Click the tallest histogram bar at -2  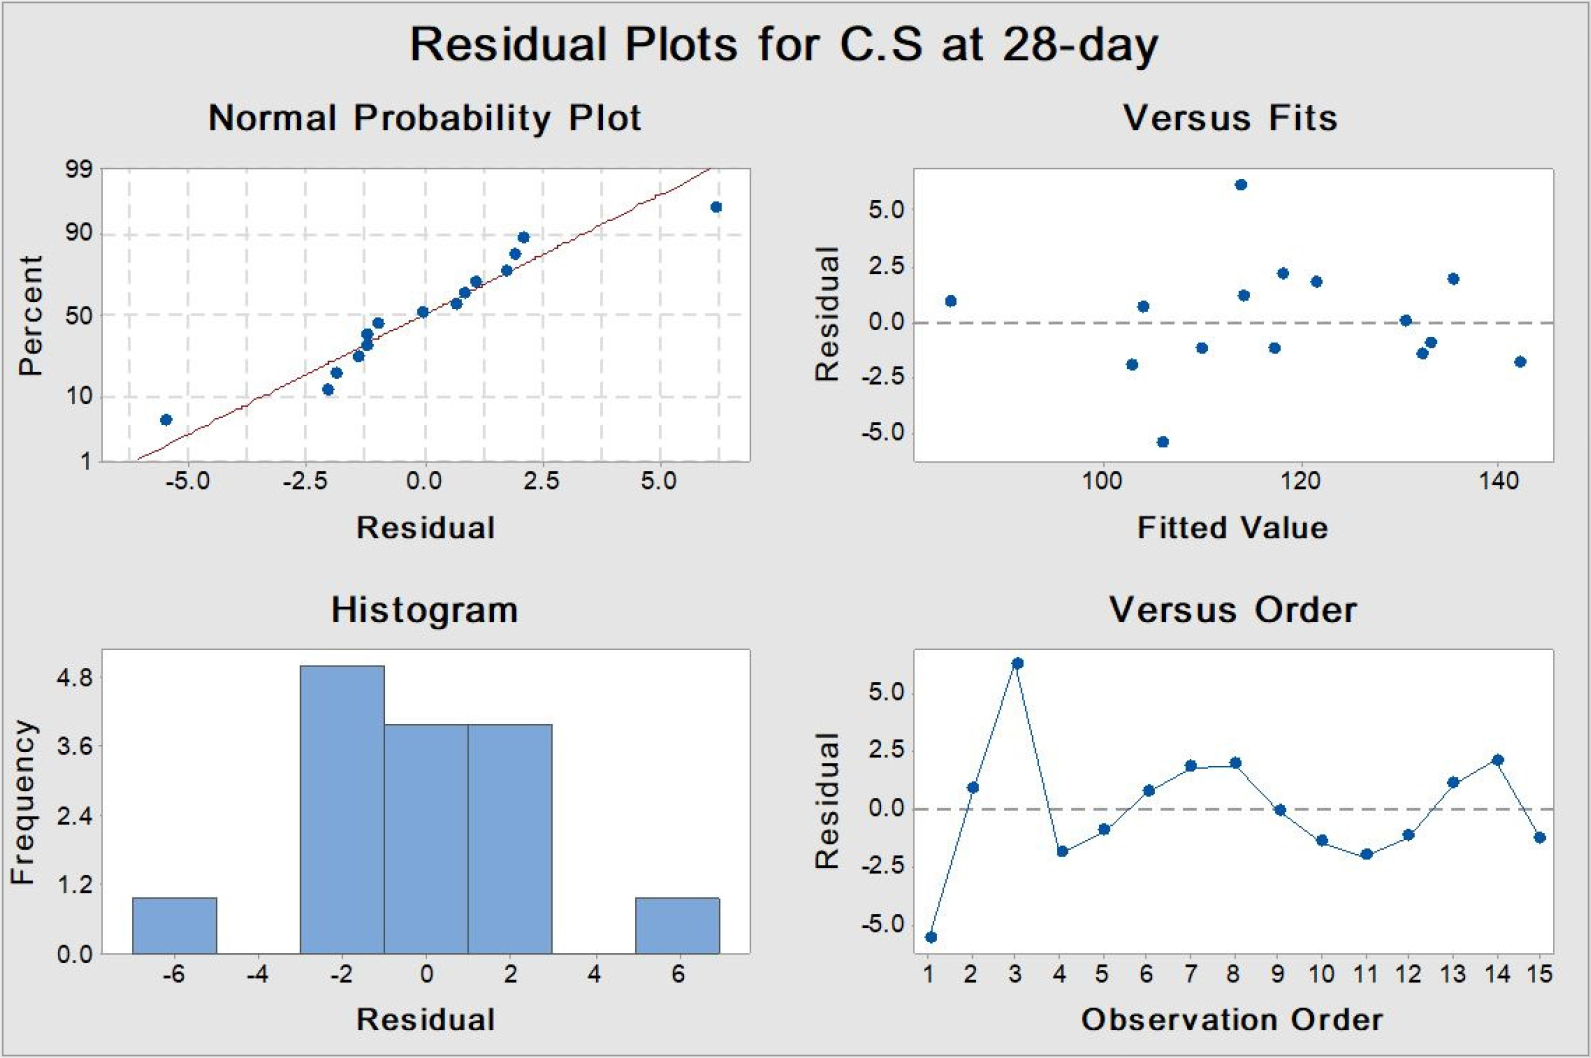(342, 810)
